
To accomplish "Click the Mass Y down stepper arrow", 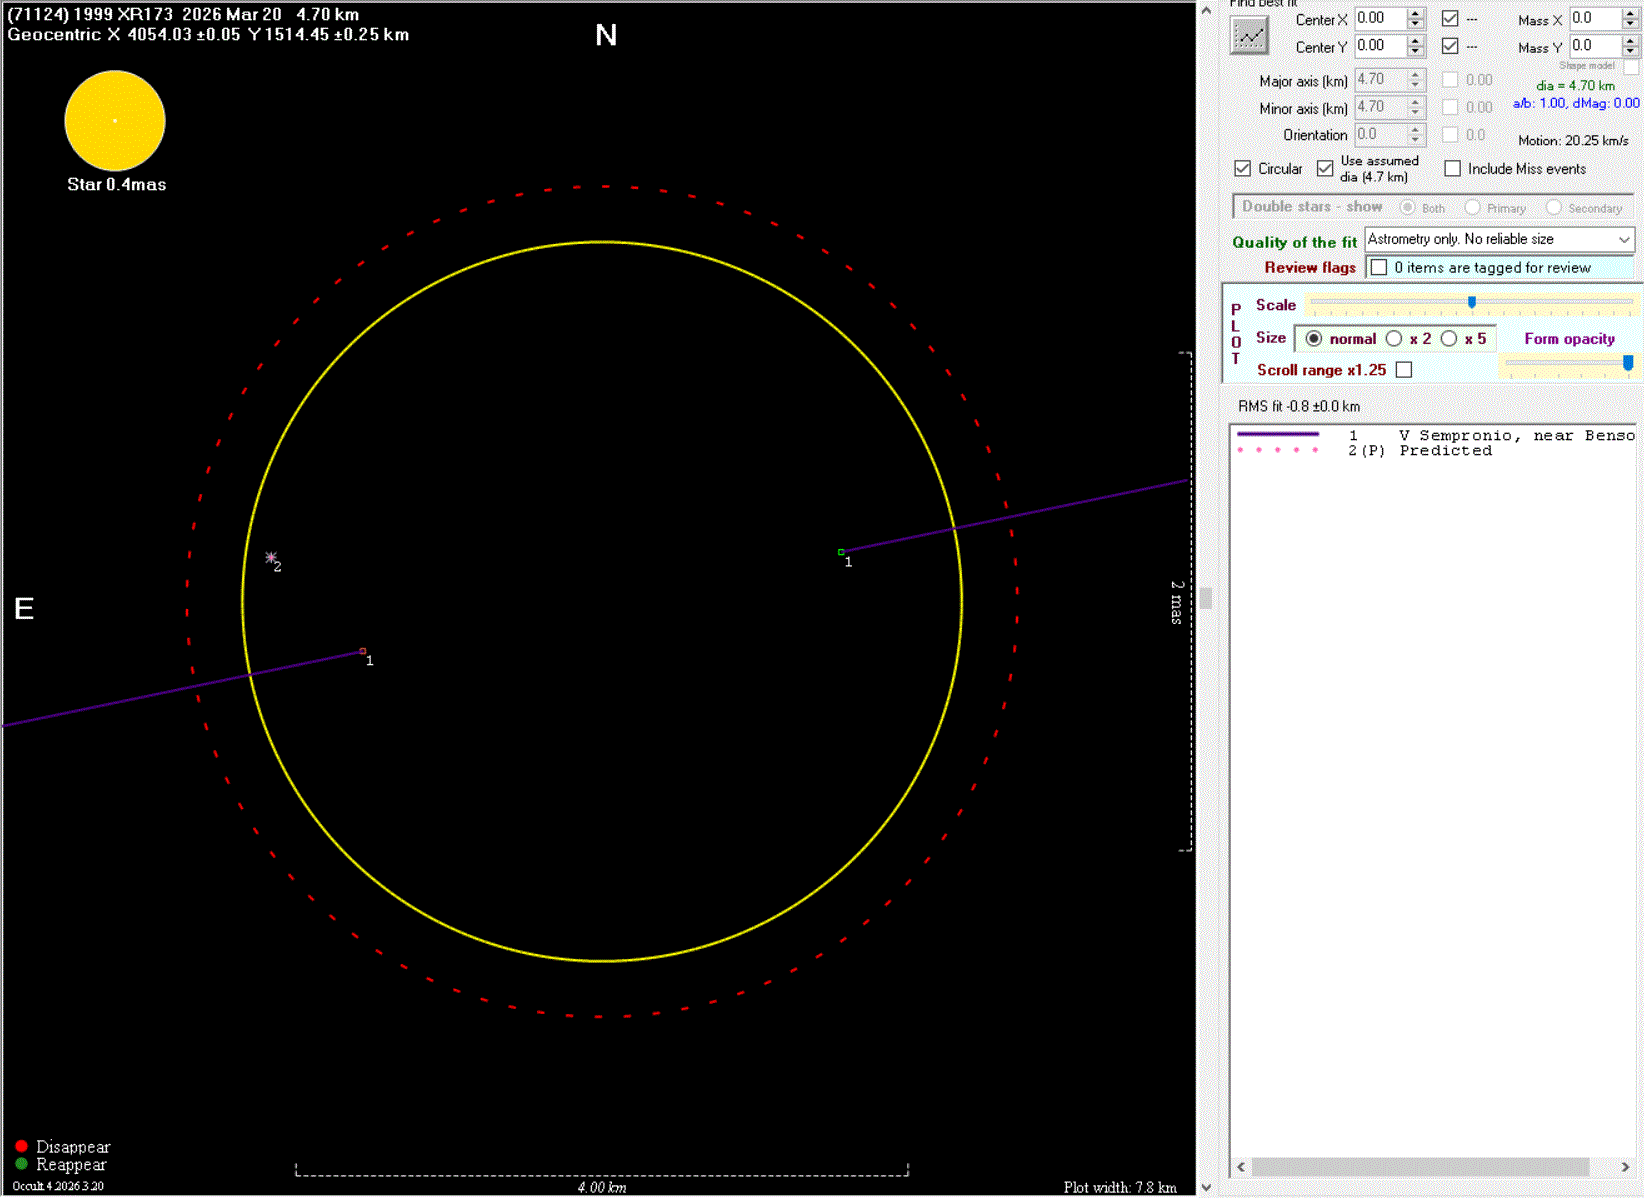I will pos(1630,51).
